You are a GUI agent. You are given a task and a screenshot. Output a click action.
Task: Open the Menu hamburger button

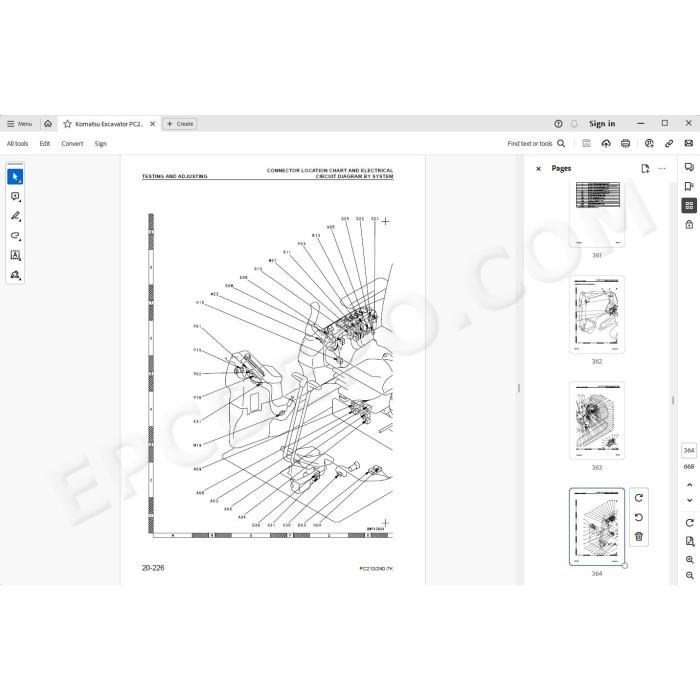click(19, 124)
